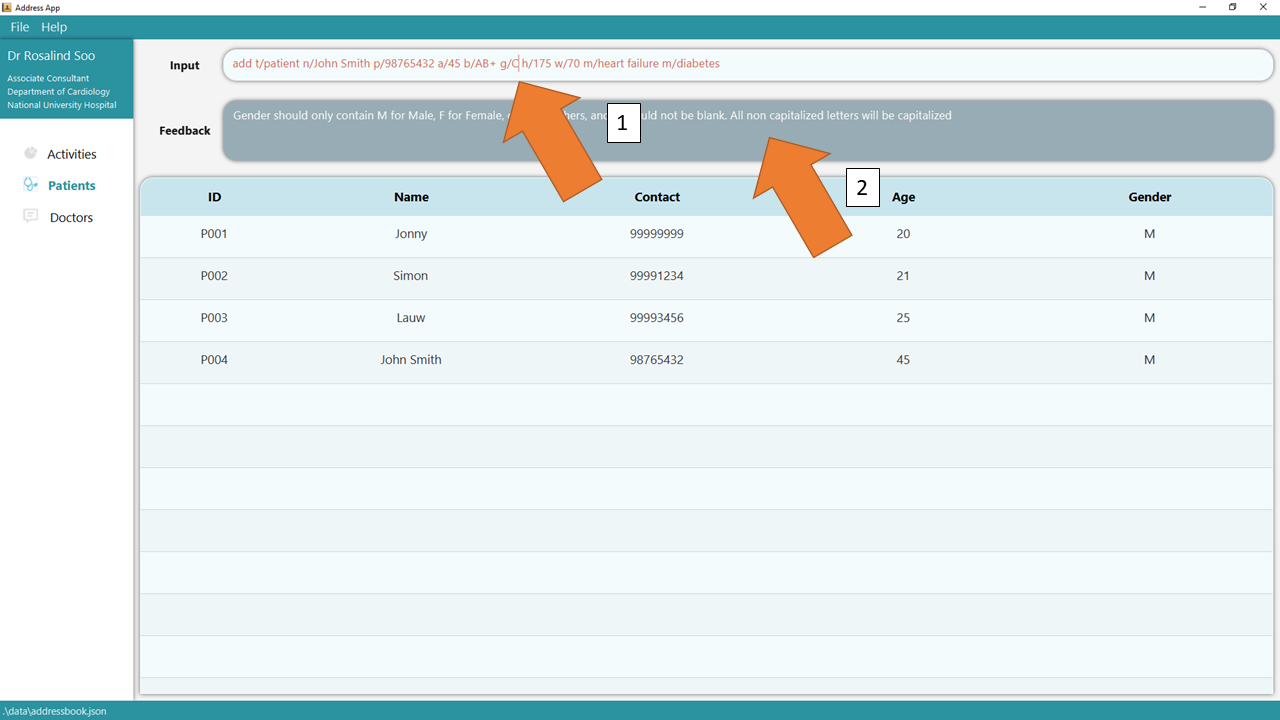Open the File menu
The height and width of the screenshot is (720, 1280).
point(20,27)
